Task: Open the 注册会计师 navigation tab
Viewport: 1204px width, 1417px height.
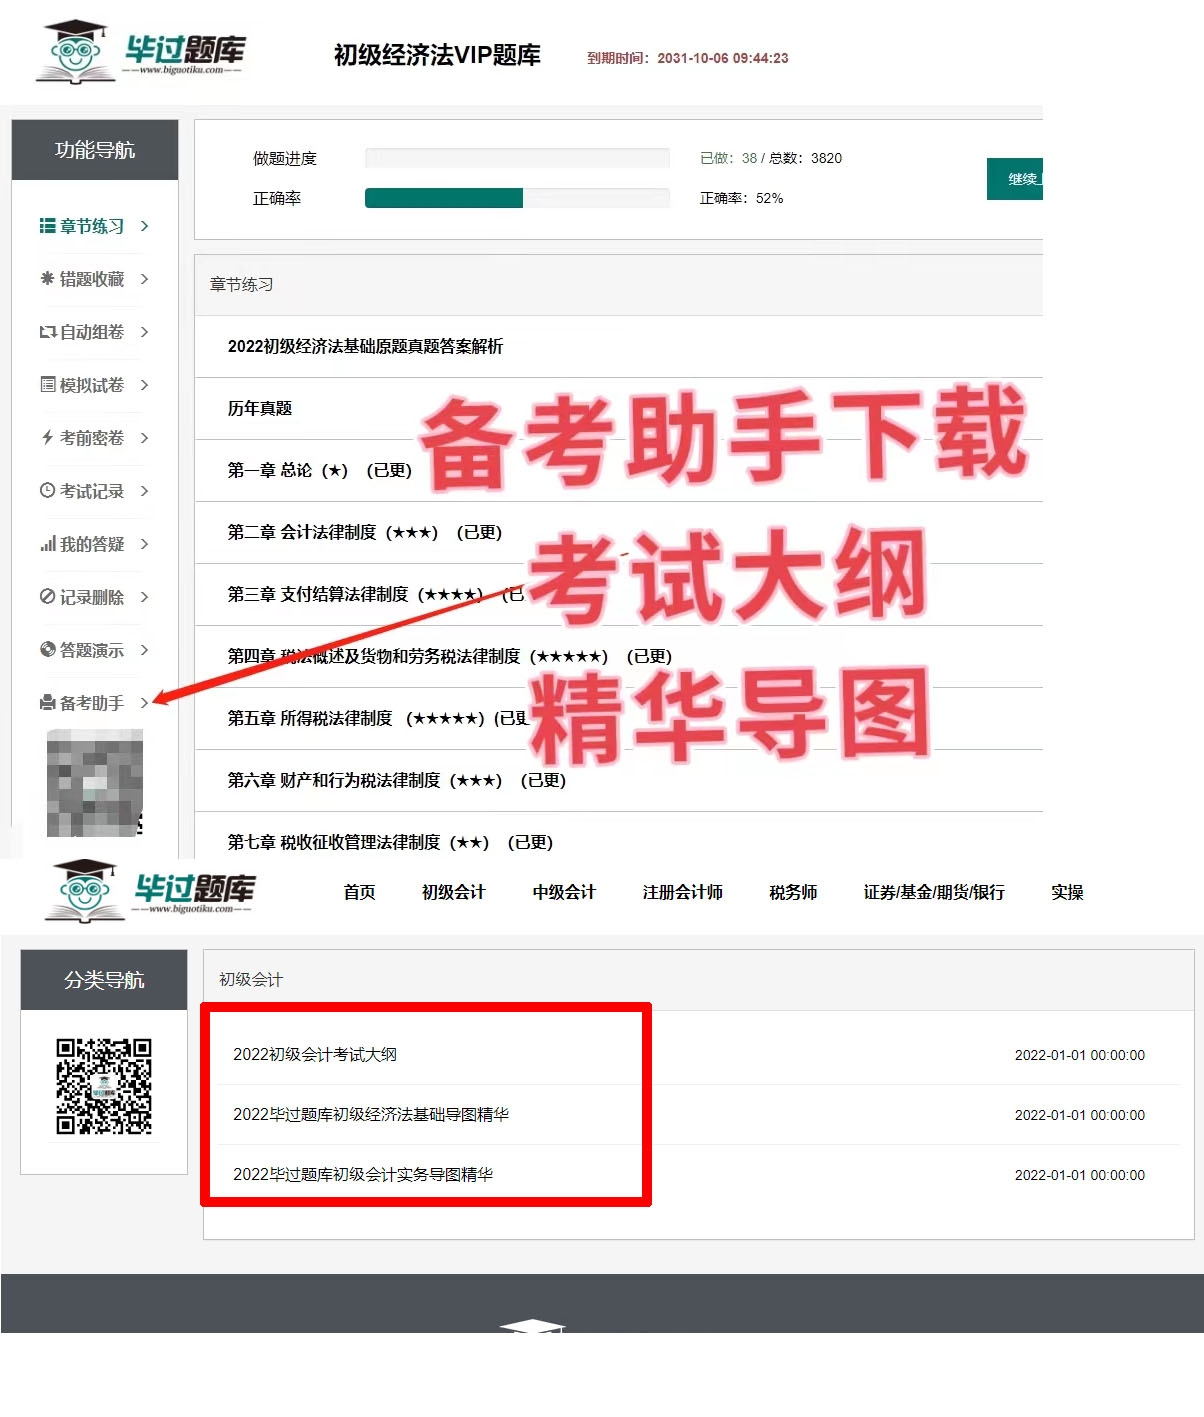Action: click(x=682, y=892)
